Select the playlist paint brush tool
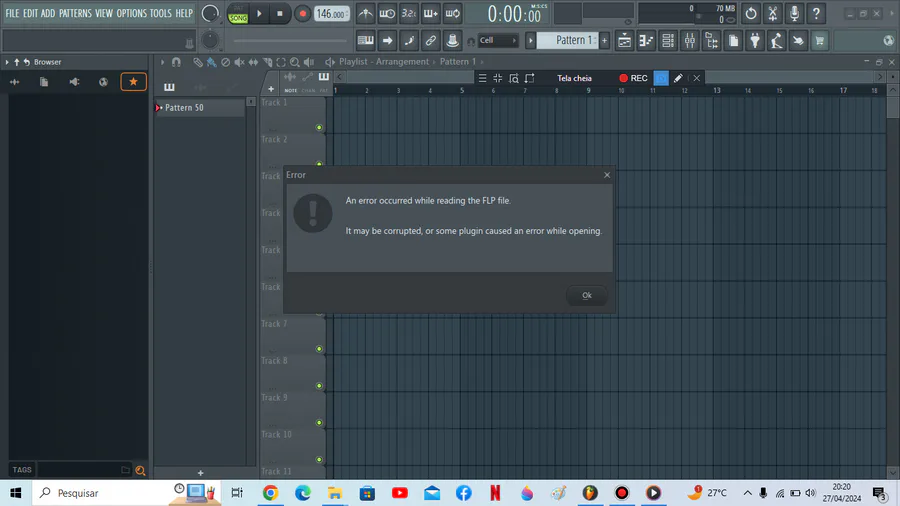The image size is (900, 506). click(212, 62)
